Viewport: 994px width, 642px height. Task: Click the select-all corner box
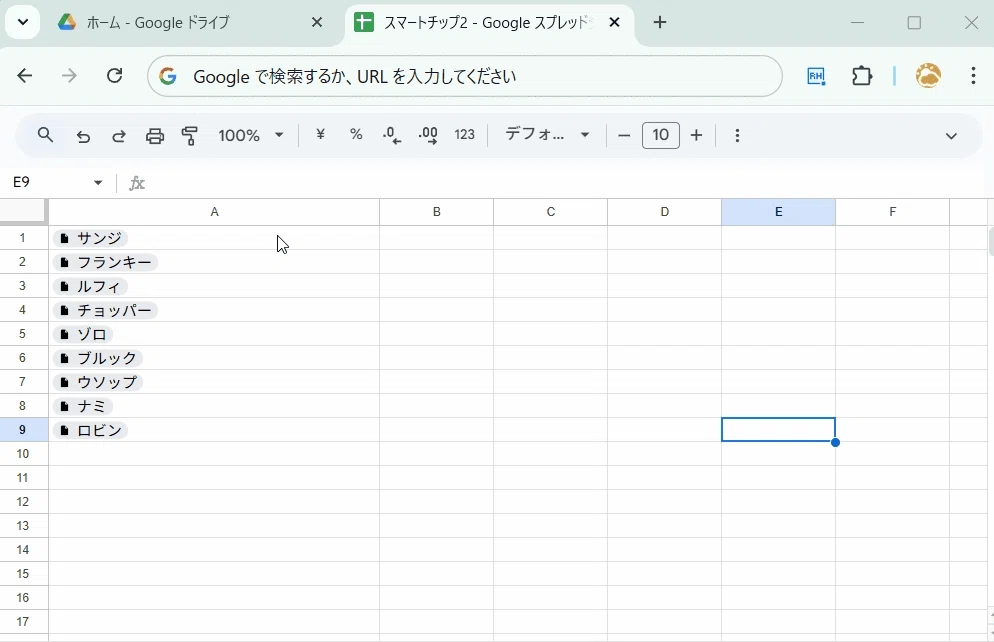click(23, 212)
